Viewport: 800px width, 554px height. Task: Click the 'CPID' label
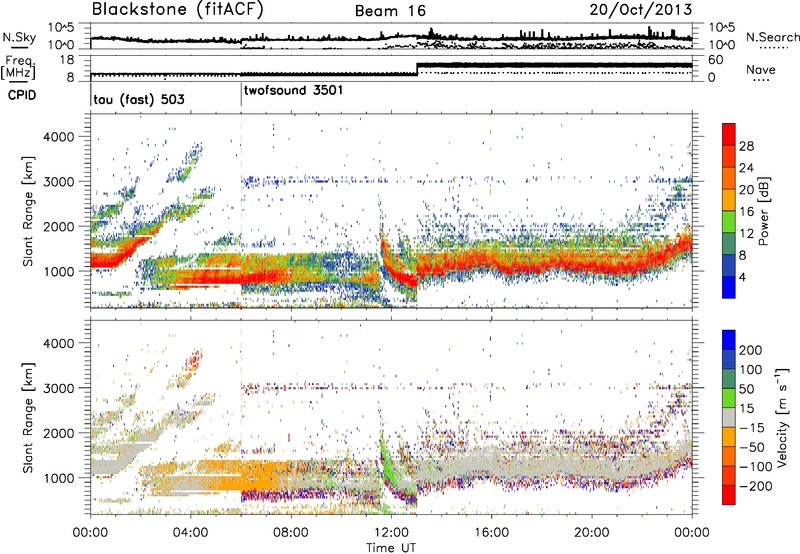point(22,95)
